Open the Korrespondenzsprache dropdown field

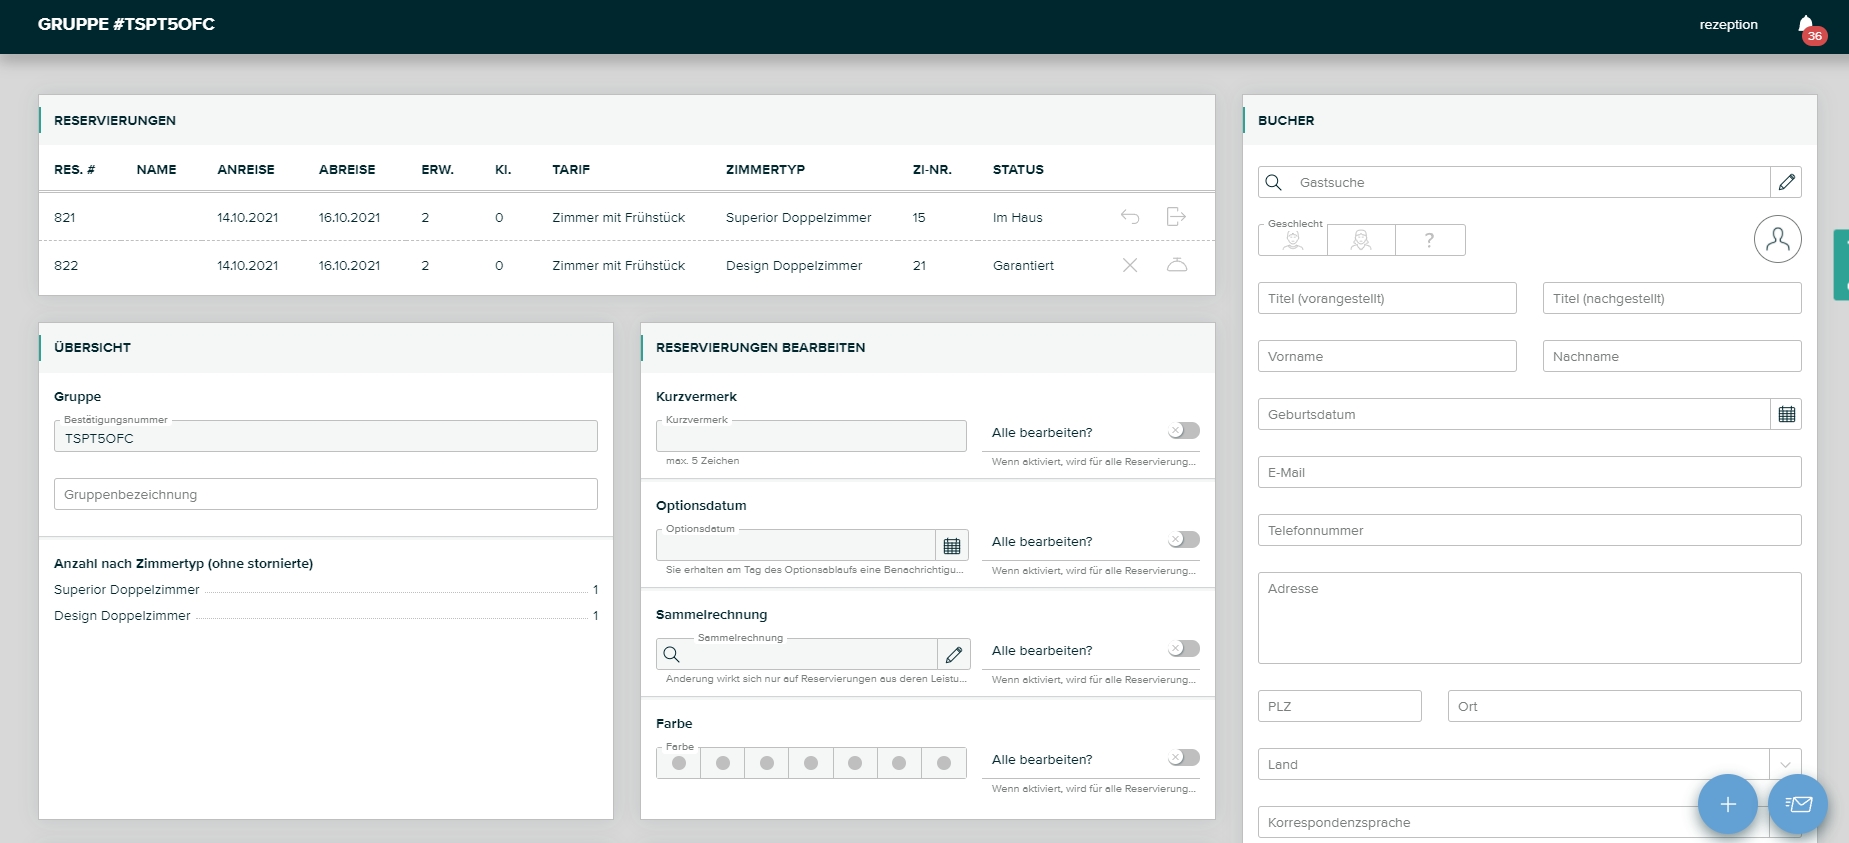click(1480, 822)
